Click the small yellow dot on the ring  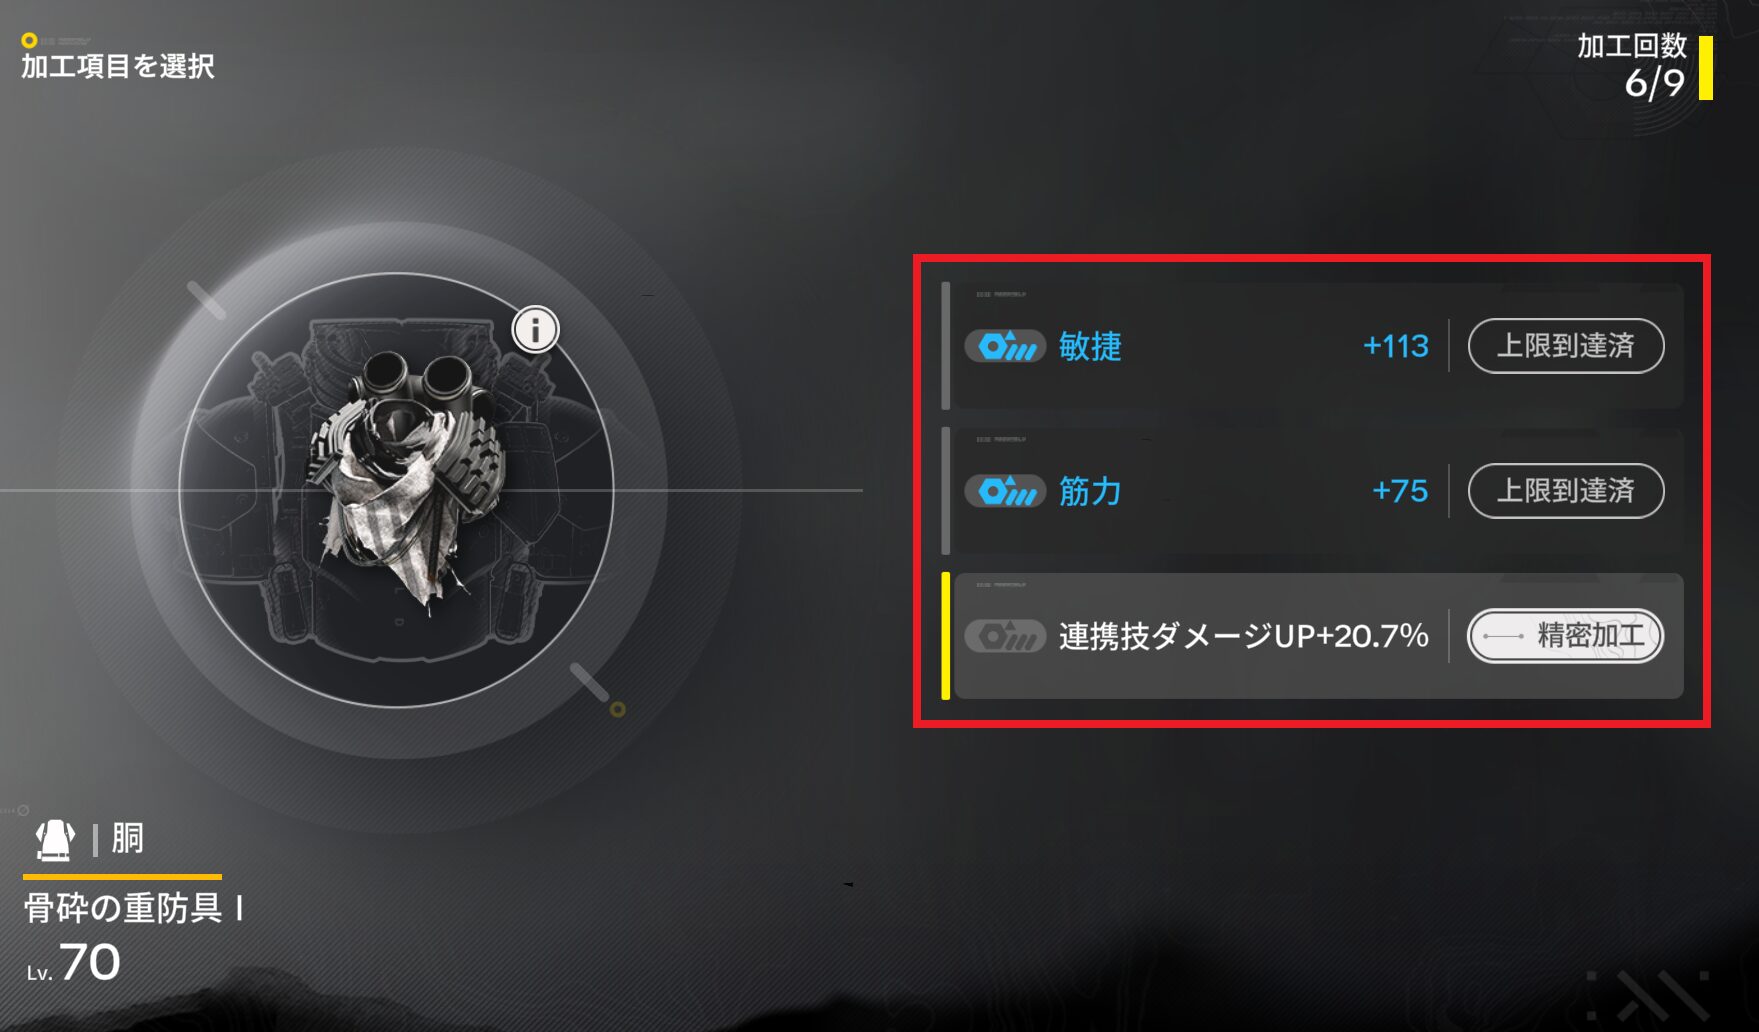tap(618, 709)
